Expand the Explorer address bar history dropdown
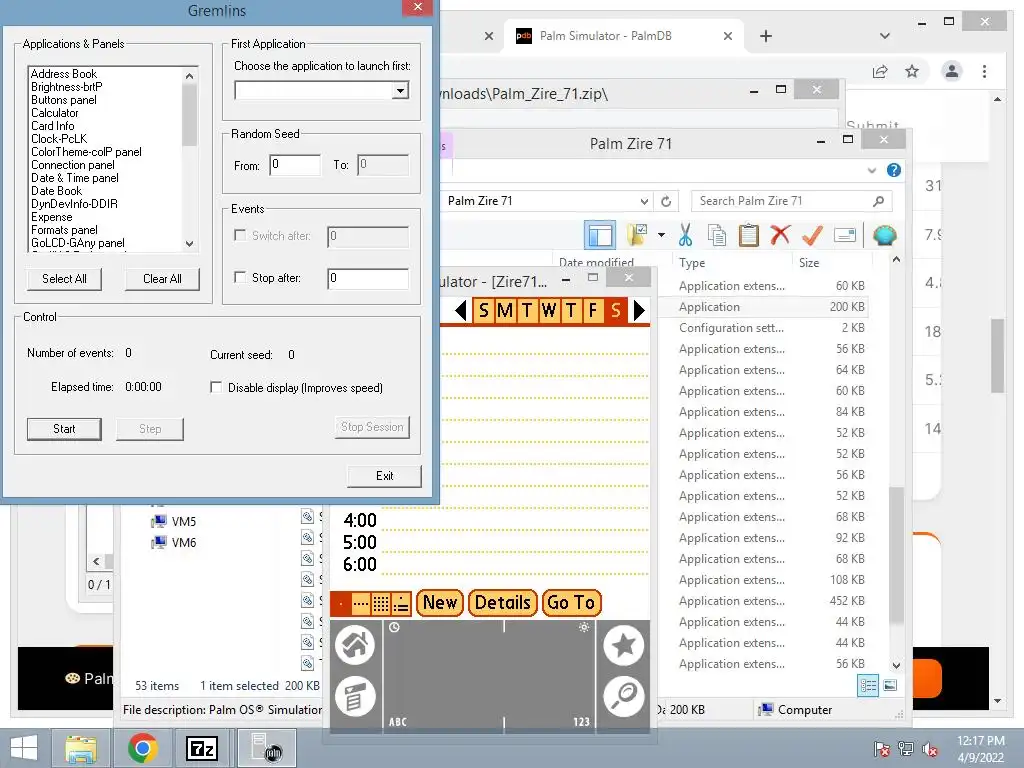This screenshot has width=1024, height=768. [x=644, y=201]
